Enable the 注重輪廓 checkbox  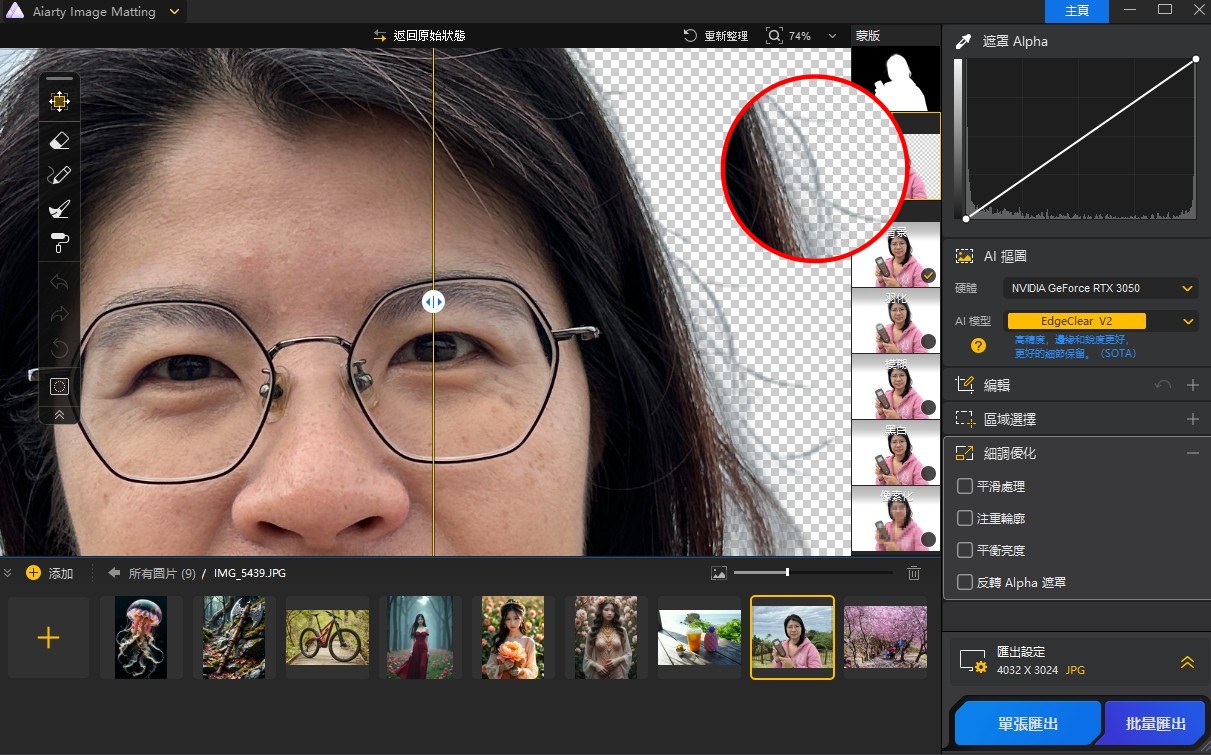[x=965, y=518]
